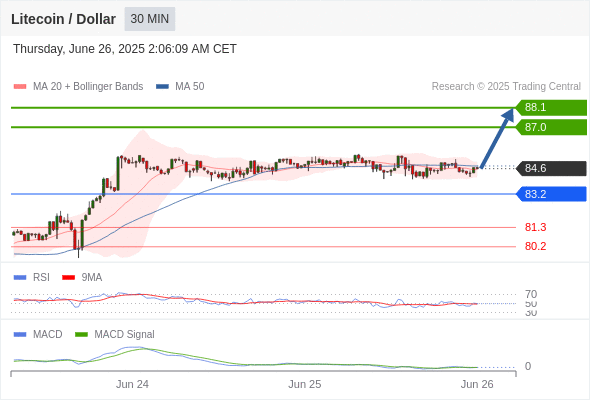Screen dimensions: 590x400
Task: Click the 84.6 current price tag
Action: point(552,168)
